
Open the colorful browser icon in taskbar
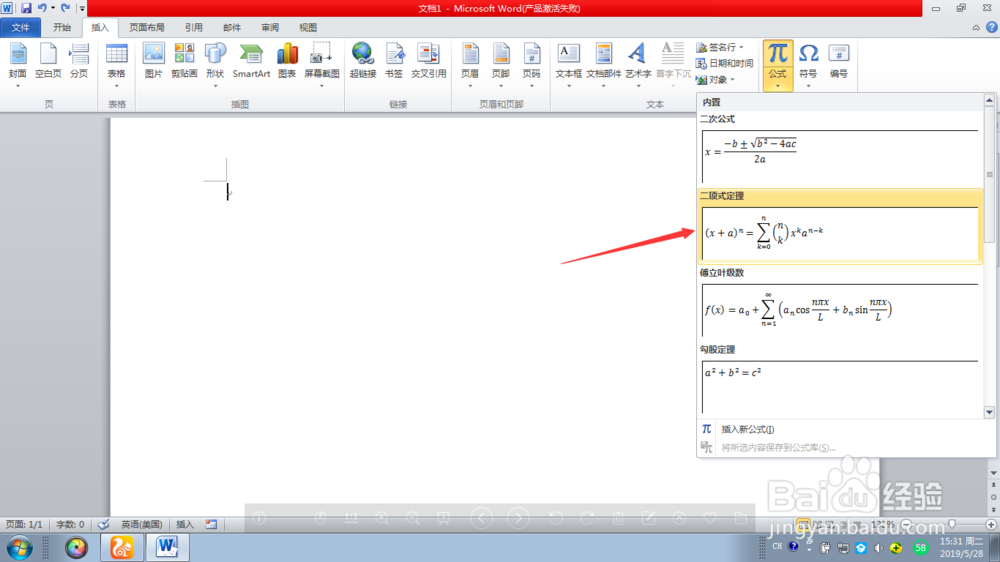tap(77, 548)
